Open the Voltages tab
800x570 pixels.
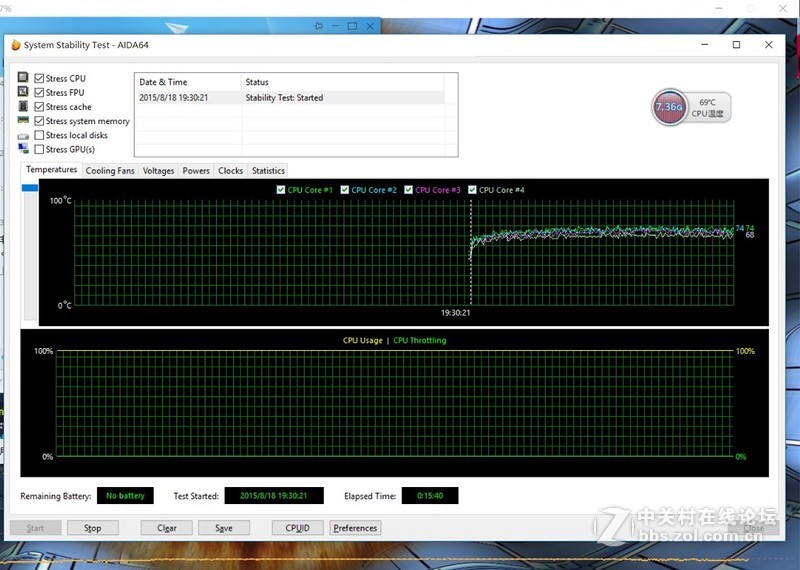[158, 170]
